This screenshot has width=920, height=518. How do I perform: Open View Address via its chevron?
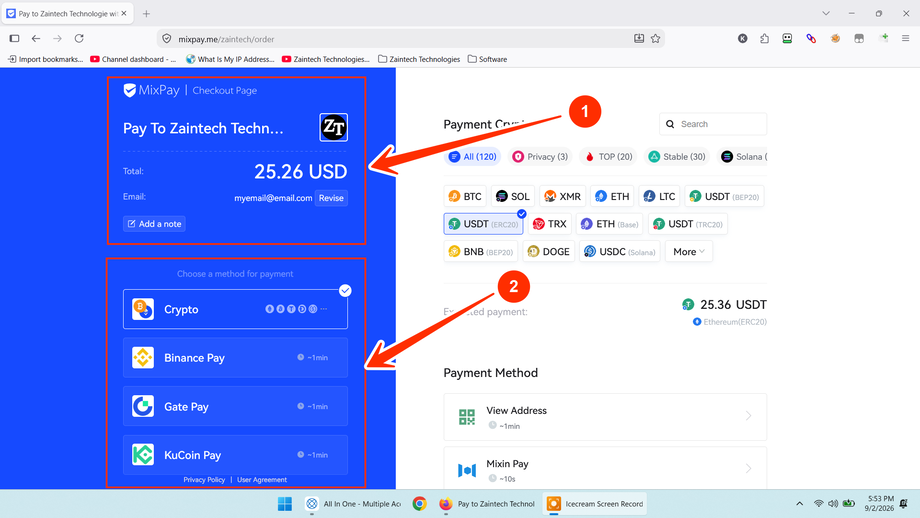748,416
